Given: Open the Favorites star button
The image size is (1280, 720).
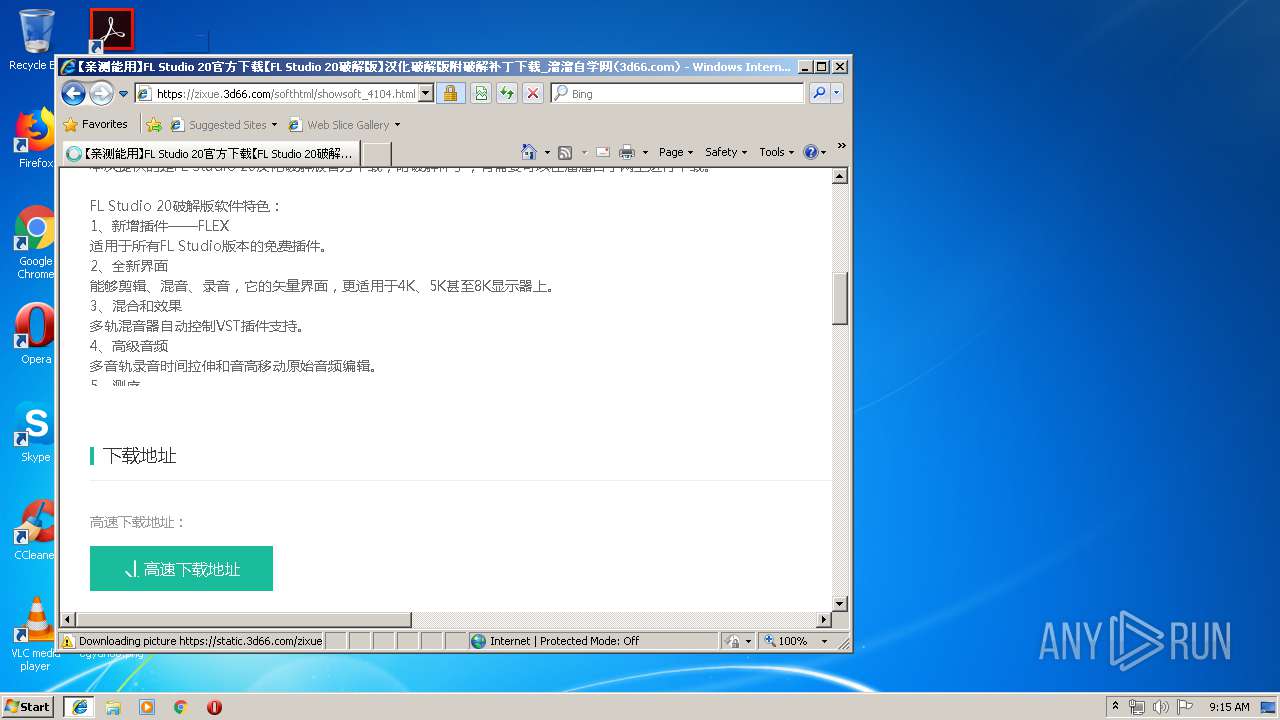Looking at the screenshot, I should [x=95, y=125].
